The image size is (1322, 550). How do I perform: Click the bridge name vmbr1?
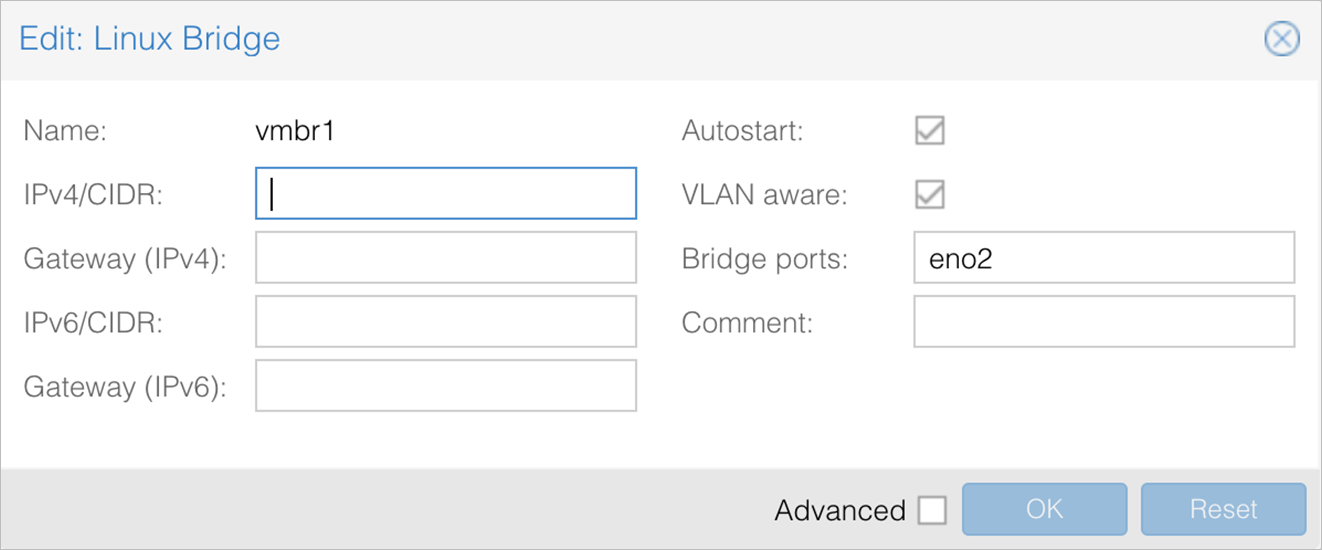tap(295, 131)
